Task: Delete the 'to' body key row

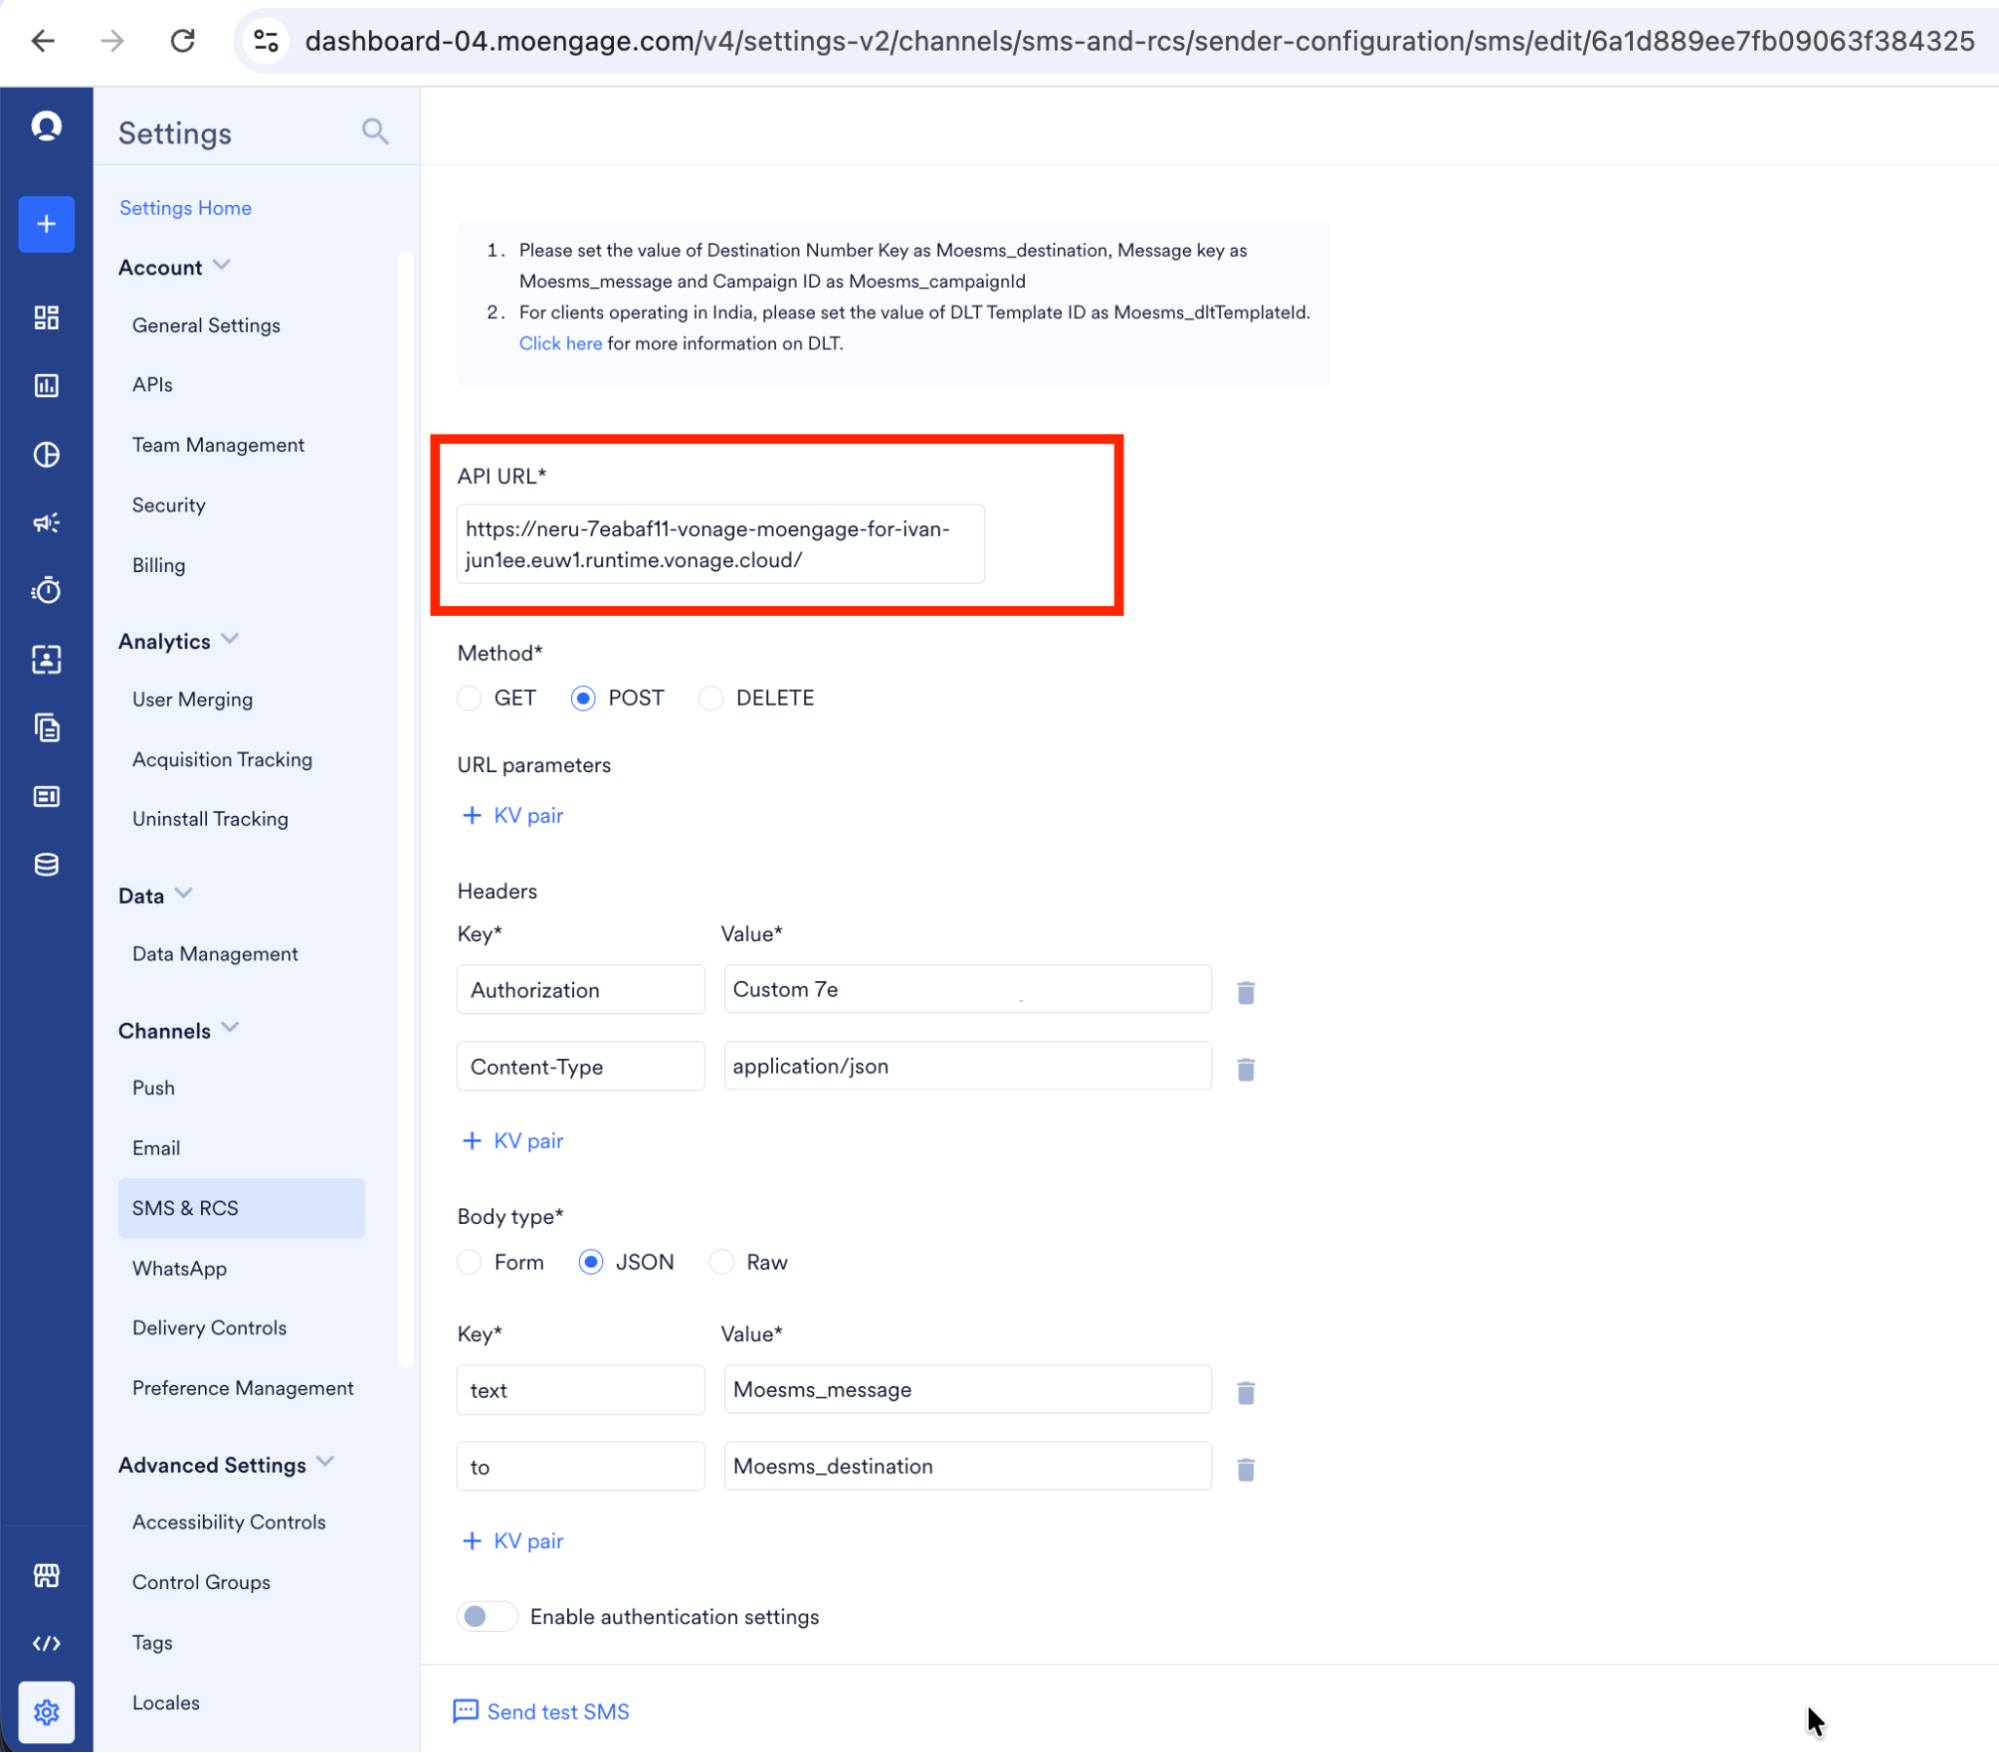Action: tap(1246, 1469)
